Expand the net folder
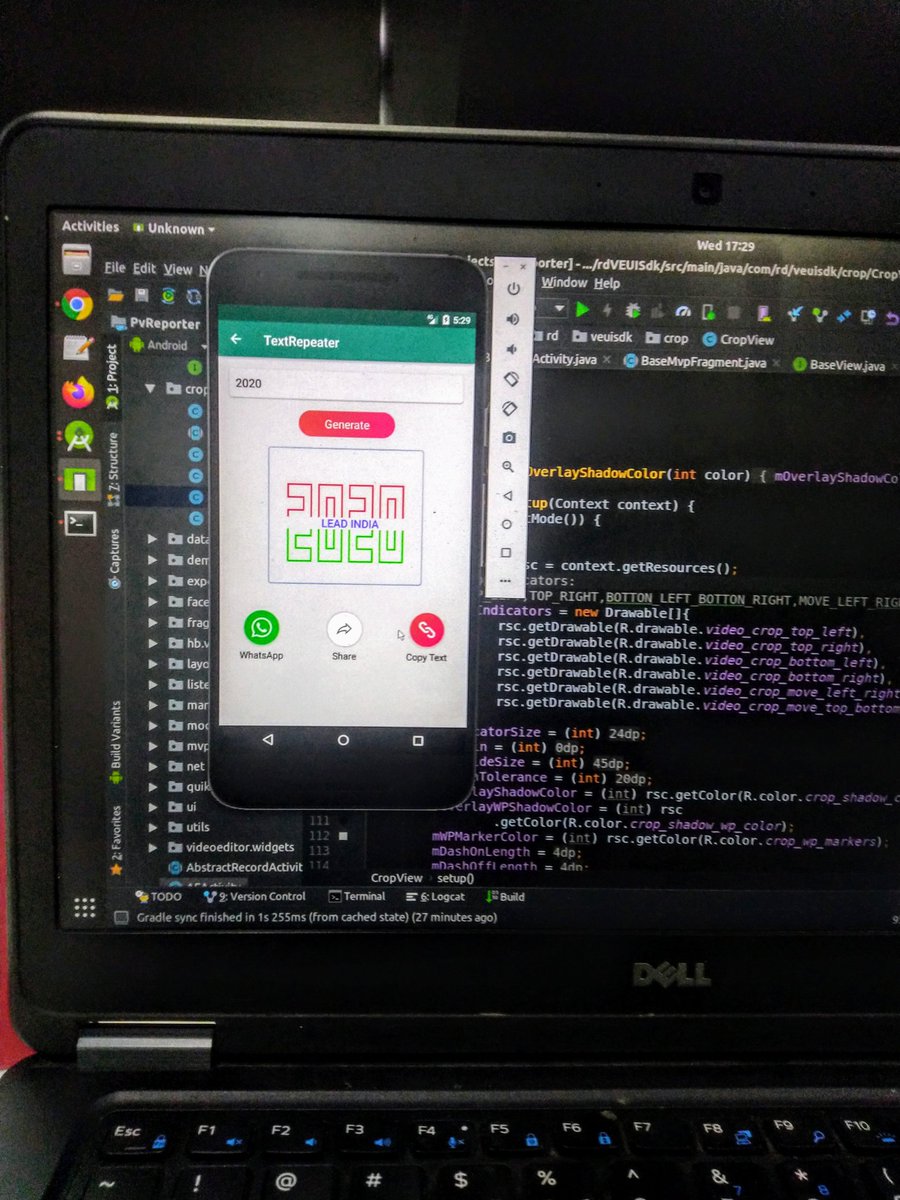 153,766
